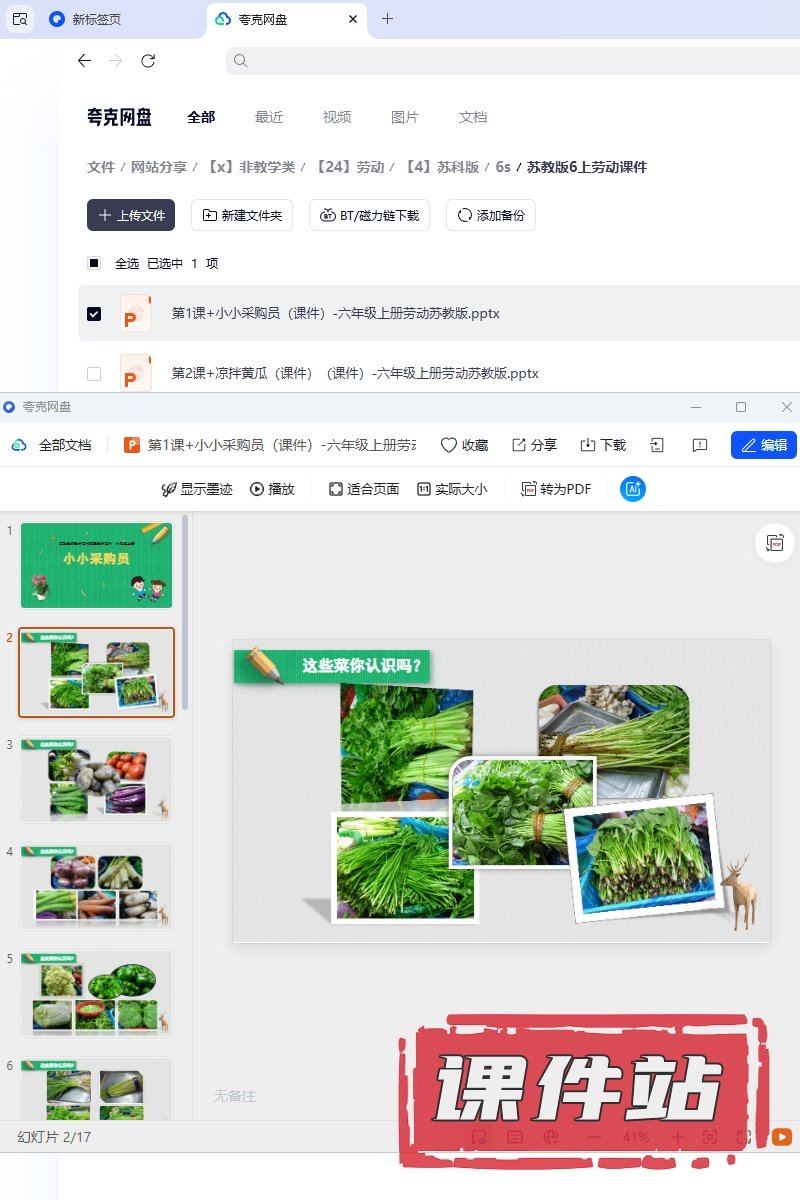
Task: Check the 第2课 凉拌黄瓜 file checkbox
Action: coord(94,374)
